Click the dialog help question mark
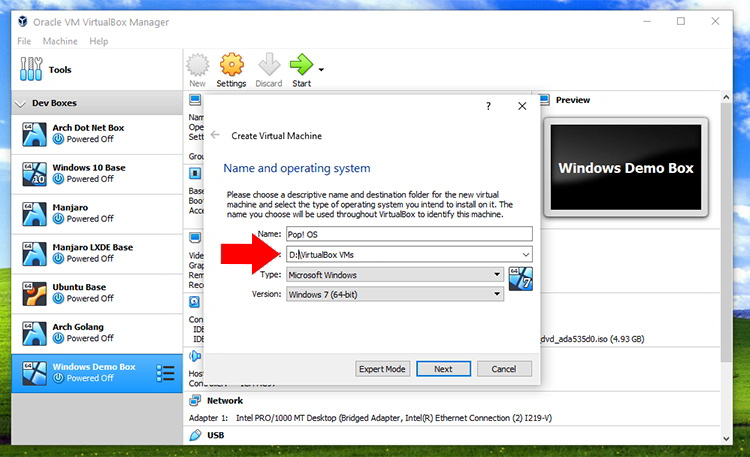Screen dimensions: 750x457 point(488,106)
